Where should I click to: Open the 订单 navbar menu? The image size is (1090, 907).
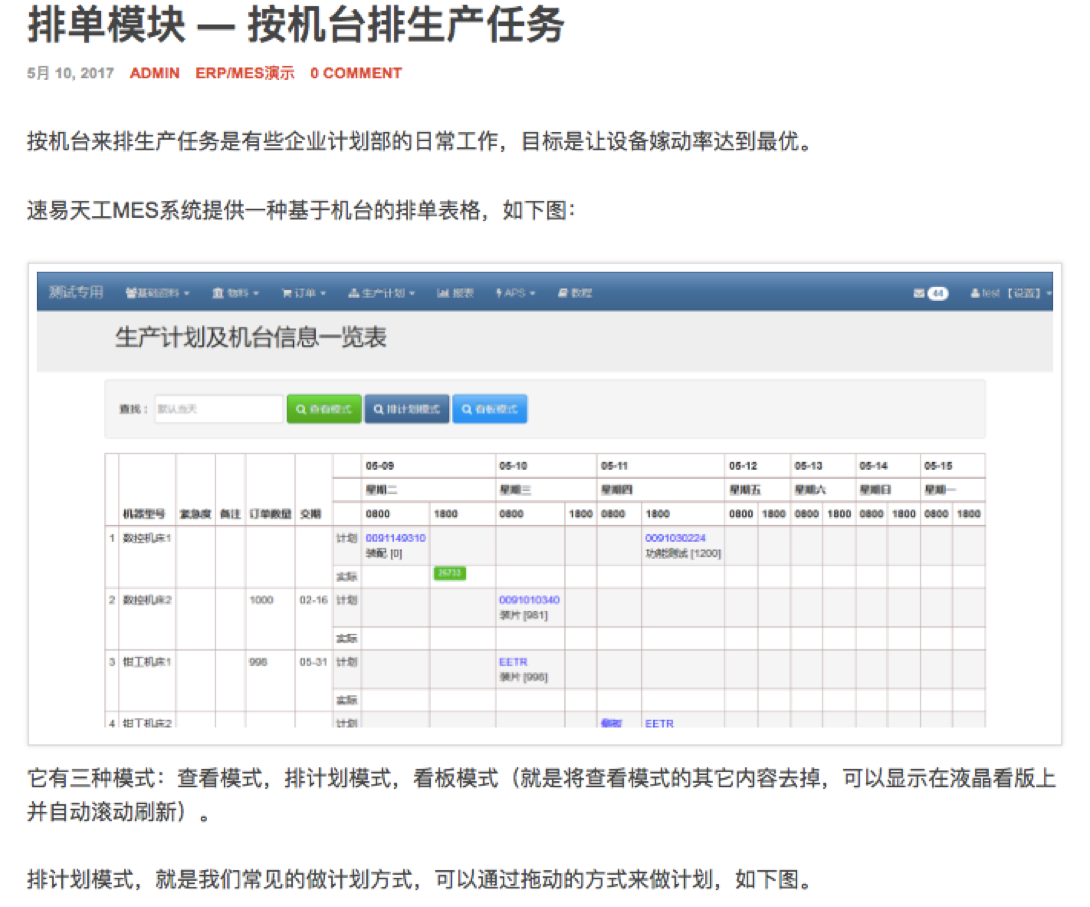click(x=304, y=293)
